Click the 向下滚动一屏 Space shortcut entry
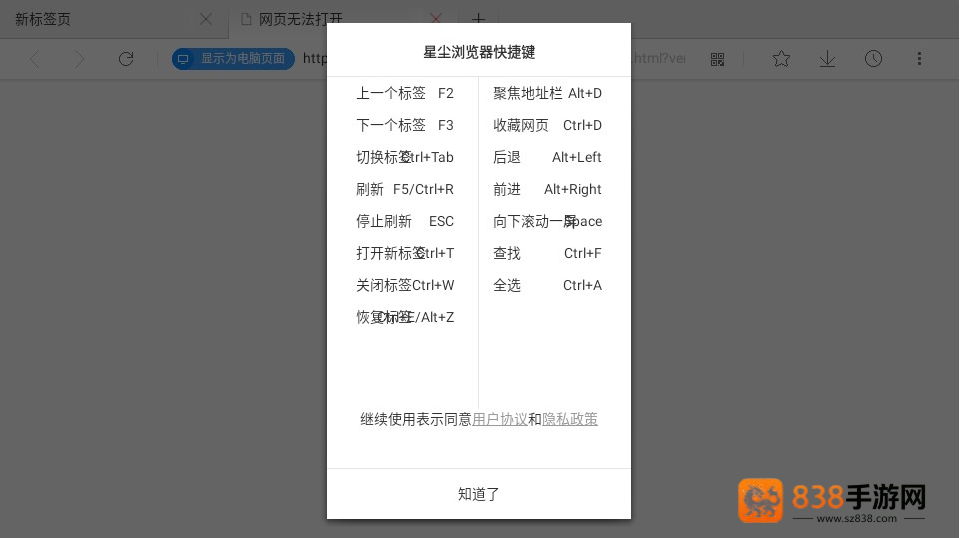Viewport: 960px width, 538px height. pyautogui.click(x=547, y=221)
